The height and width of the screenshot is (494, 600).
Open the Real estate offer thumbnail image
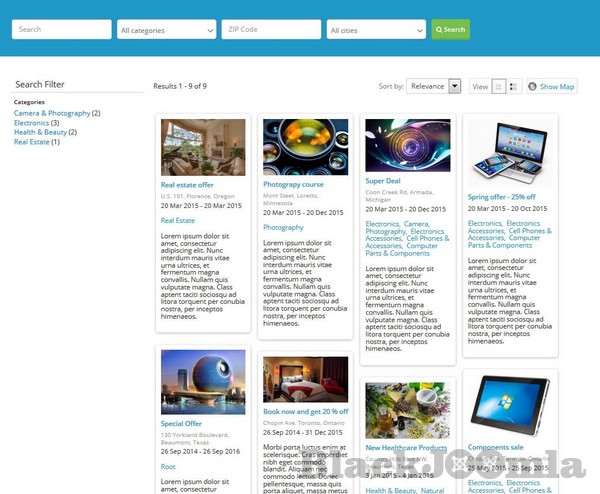pos(203,148)
